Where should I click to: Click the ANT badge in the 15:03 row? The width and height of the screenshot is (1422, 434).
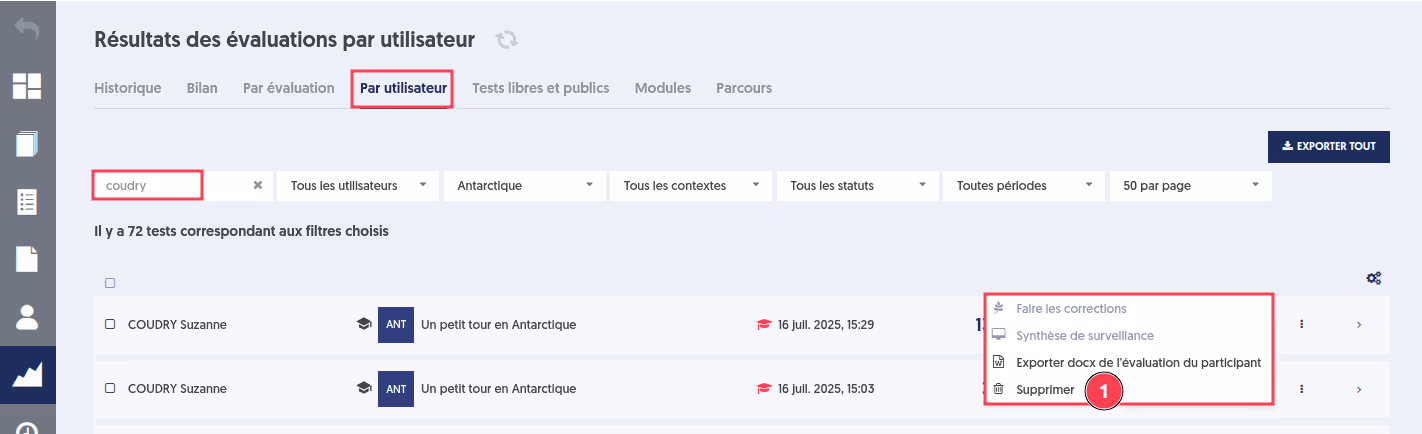396,388
